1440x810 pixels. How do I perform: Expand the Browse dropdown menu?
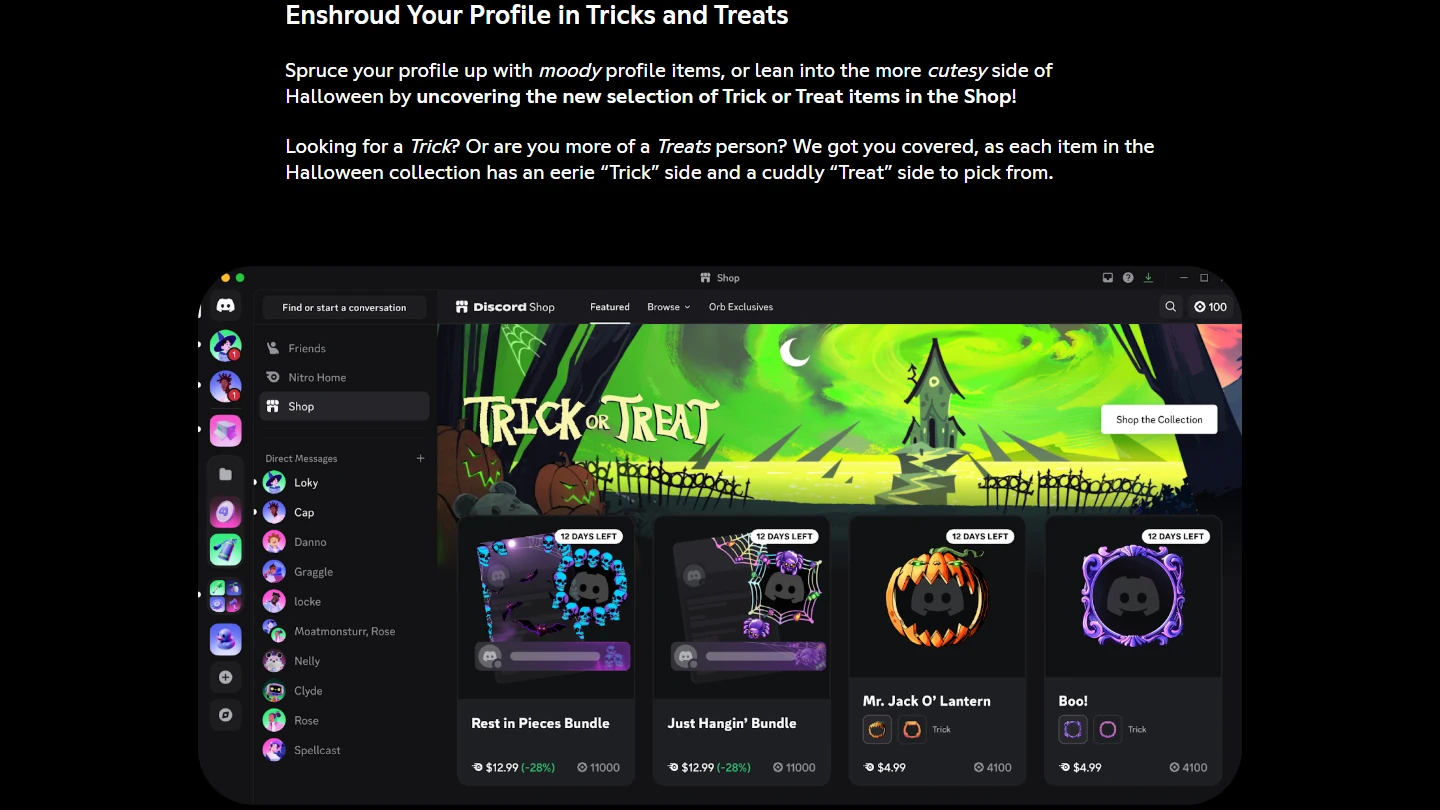(668, 307)
